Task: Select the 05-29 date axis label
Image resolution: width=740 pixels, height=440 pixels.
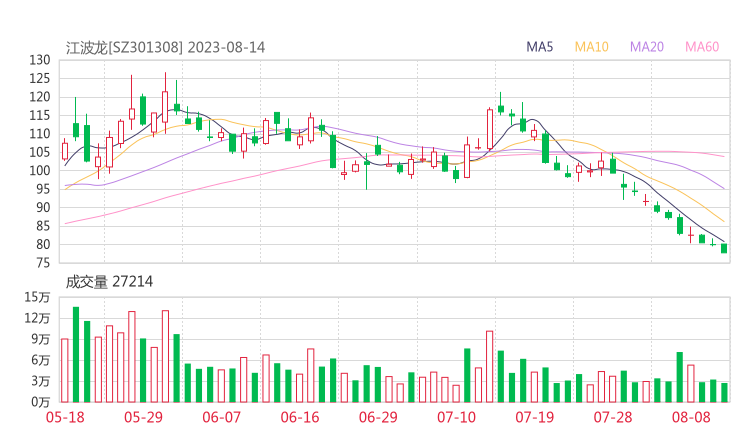Action: (x=145, y=417)
